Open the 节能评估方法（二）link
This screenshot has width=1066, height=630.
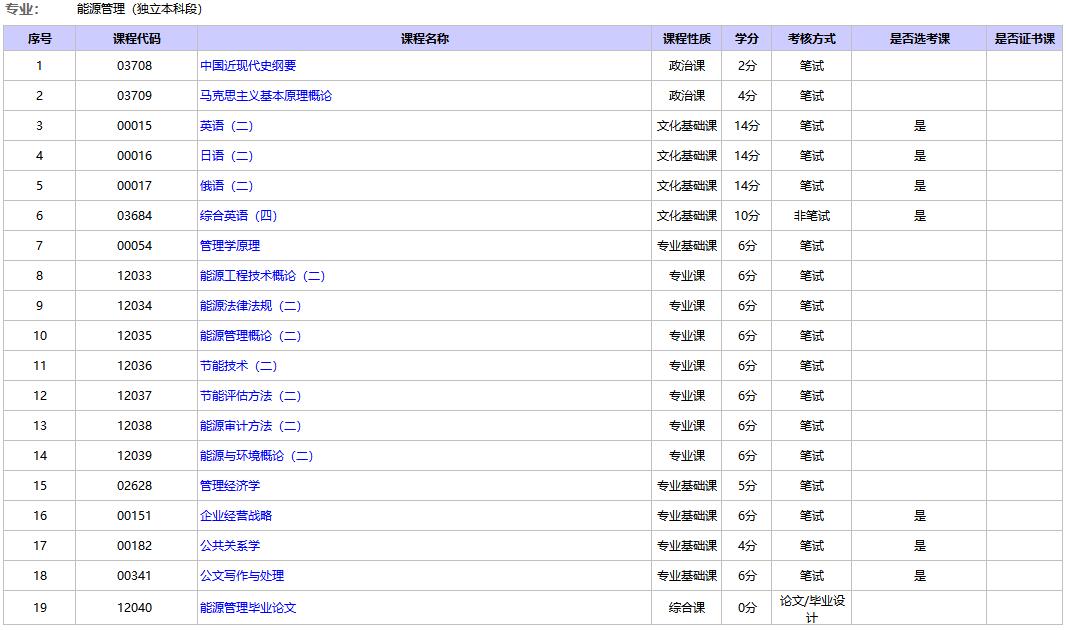pos(252,395)
